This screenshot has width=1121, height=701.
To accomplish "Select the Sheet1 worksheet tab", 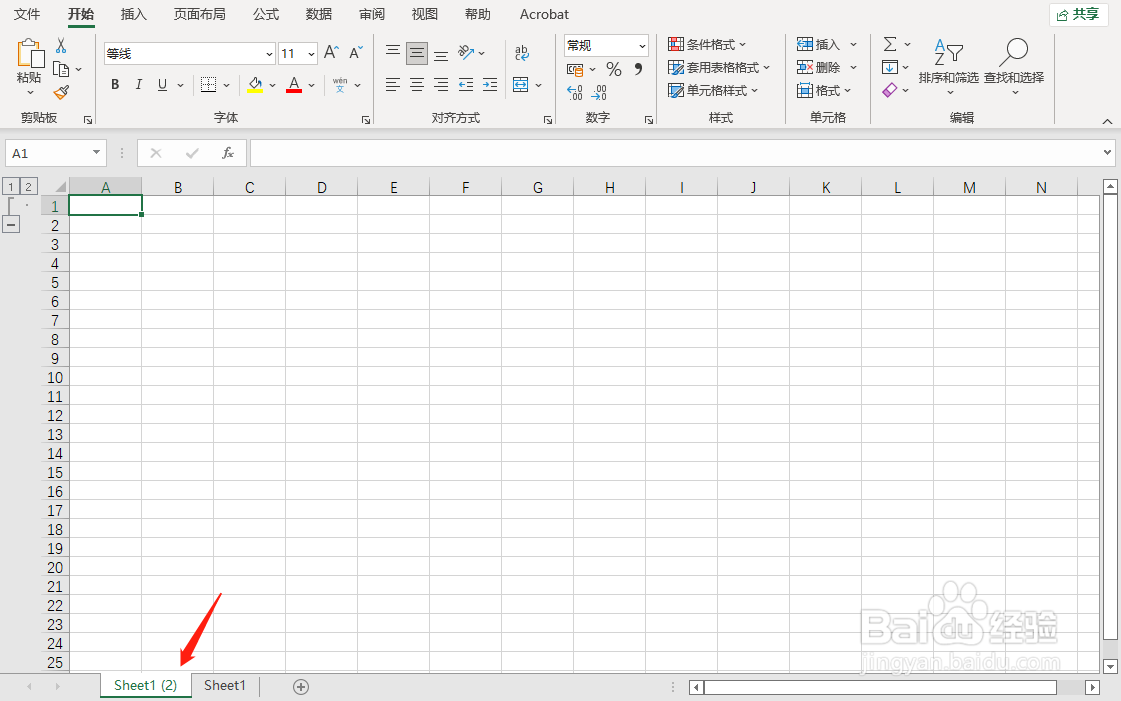I will (224, 685).
